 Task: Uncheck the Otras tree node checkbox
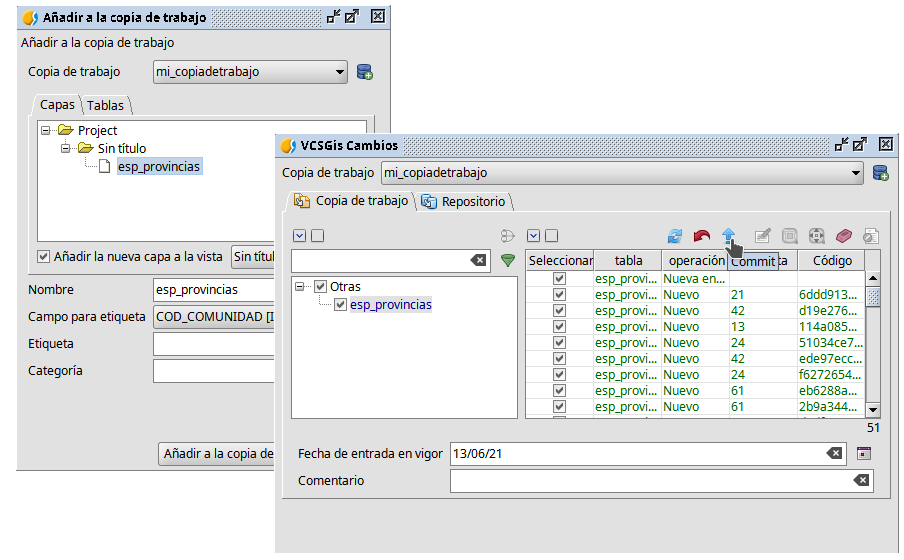(321, 287)
